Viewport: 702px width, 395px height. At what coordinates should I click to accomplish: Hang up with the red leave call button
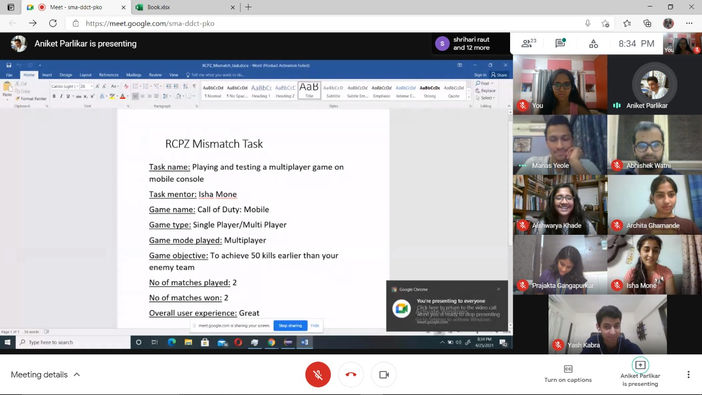[351, 374]
